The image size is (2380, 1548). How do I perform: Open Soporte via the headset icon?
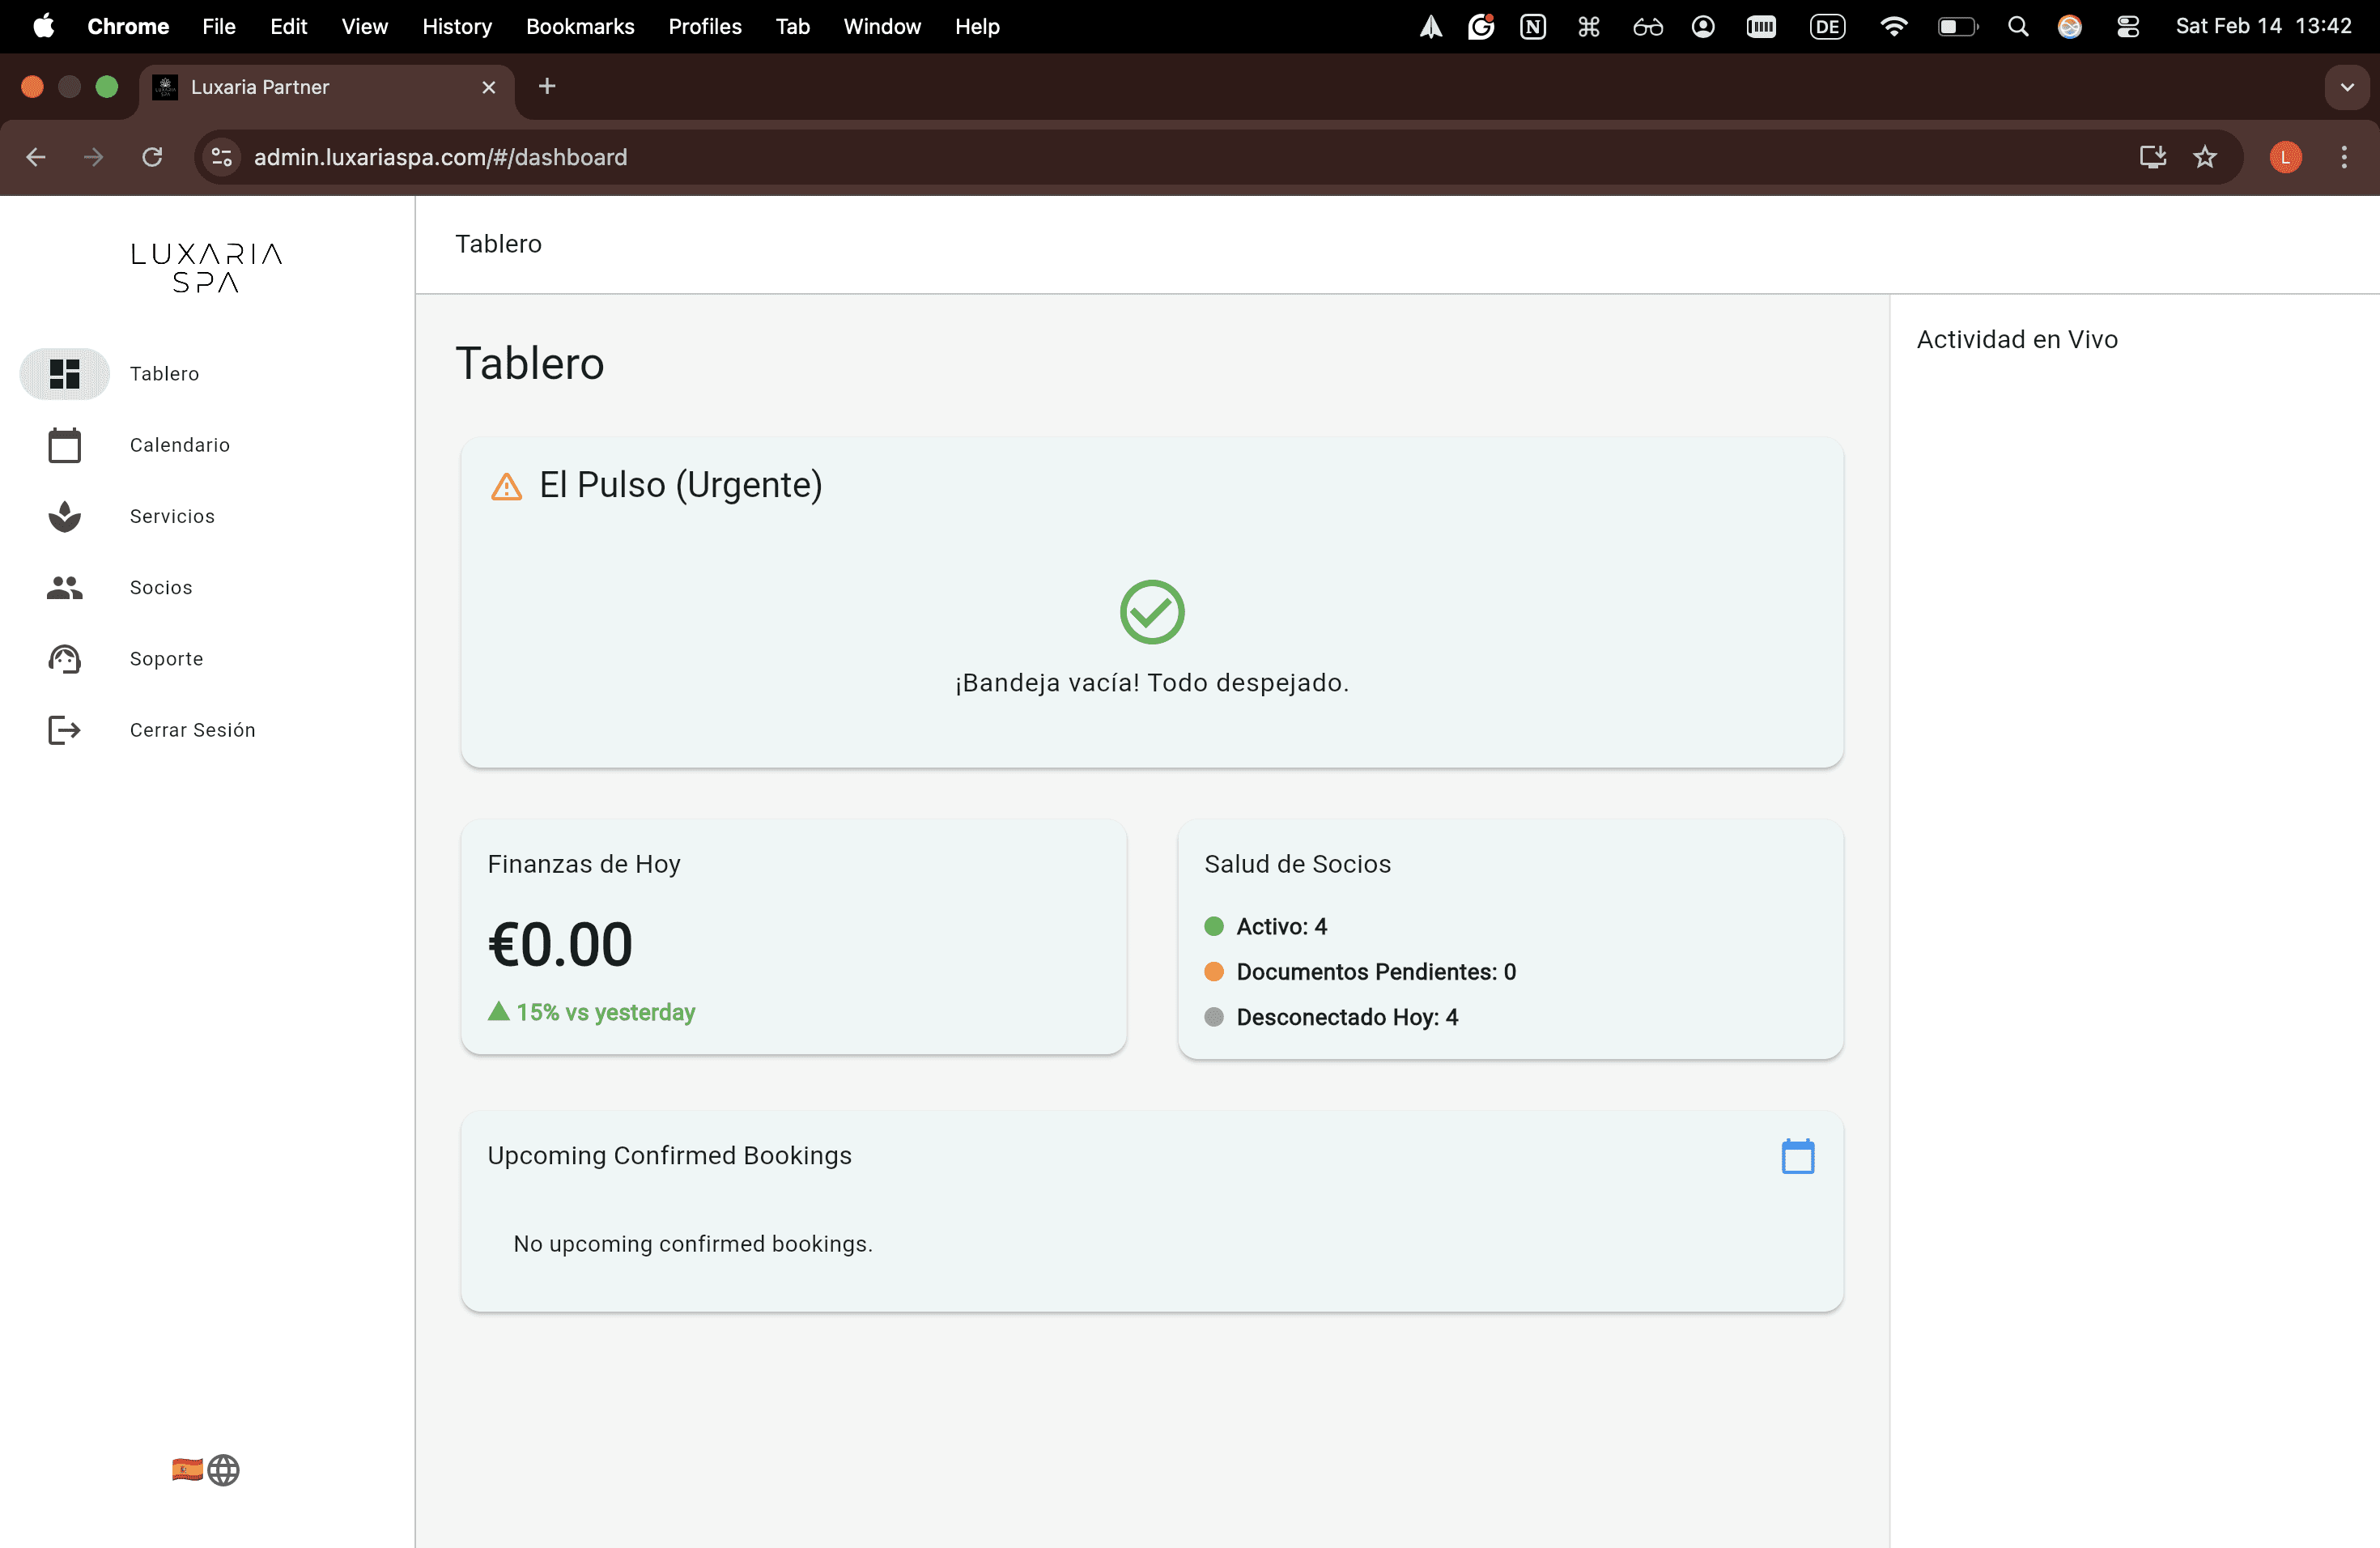[64, 659]
